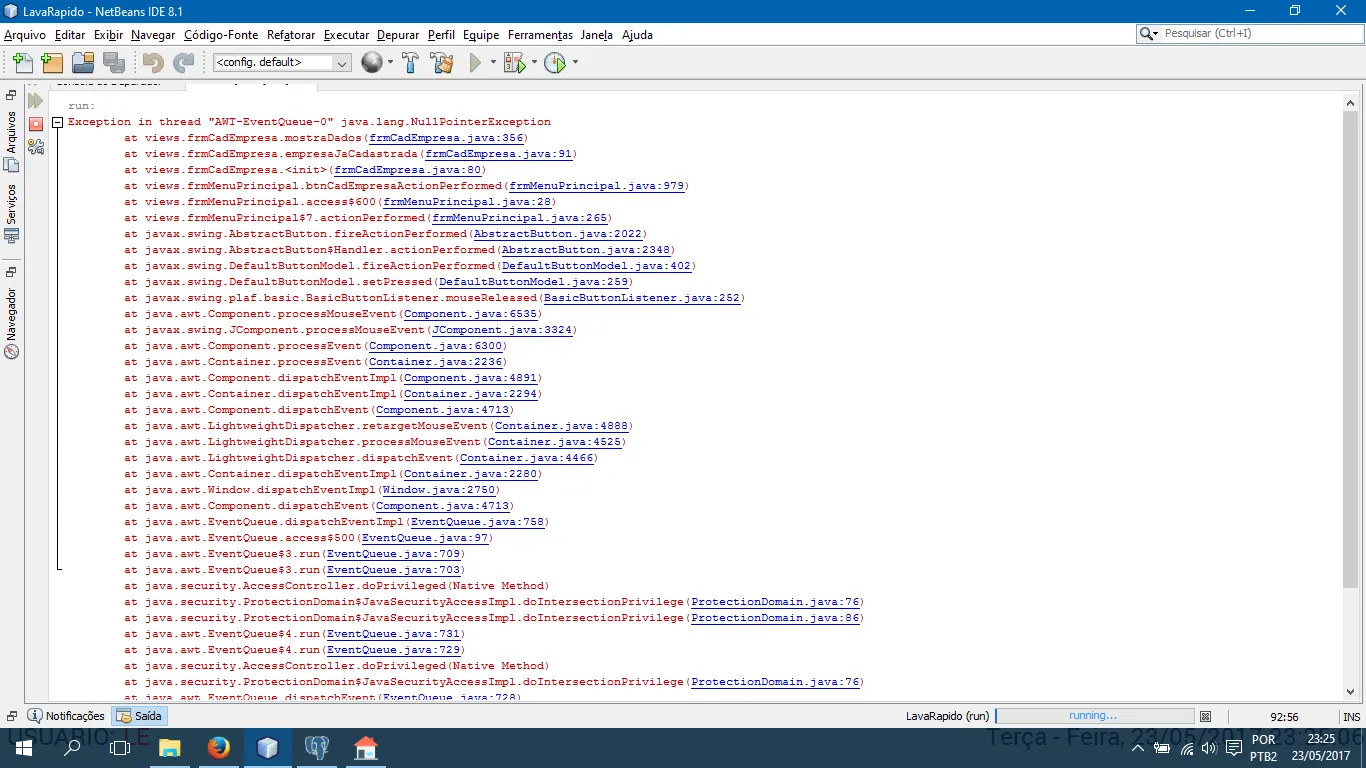Image resolution: width=1366 pixels, height=768 pixels.
Task: Open the Executar menu
Action: 346,35
